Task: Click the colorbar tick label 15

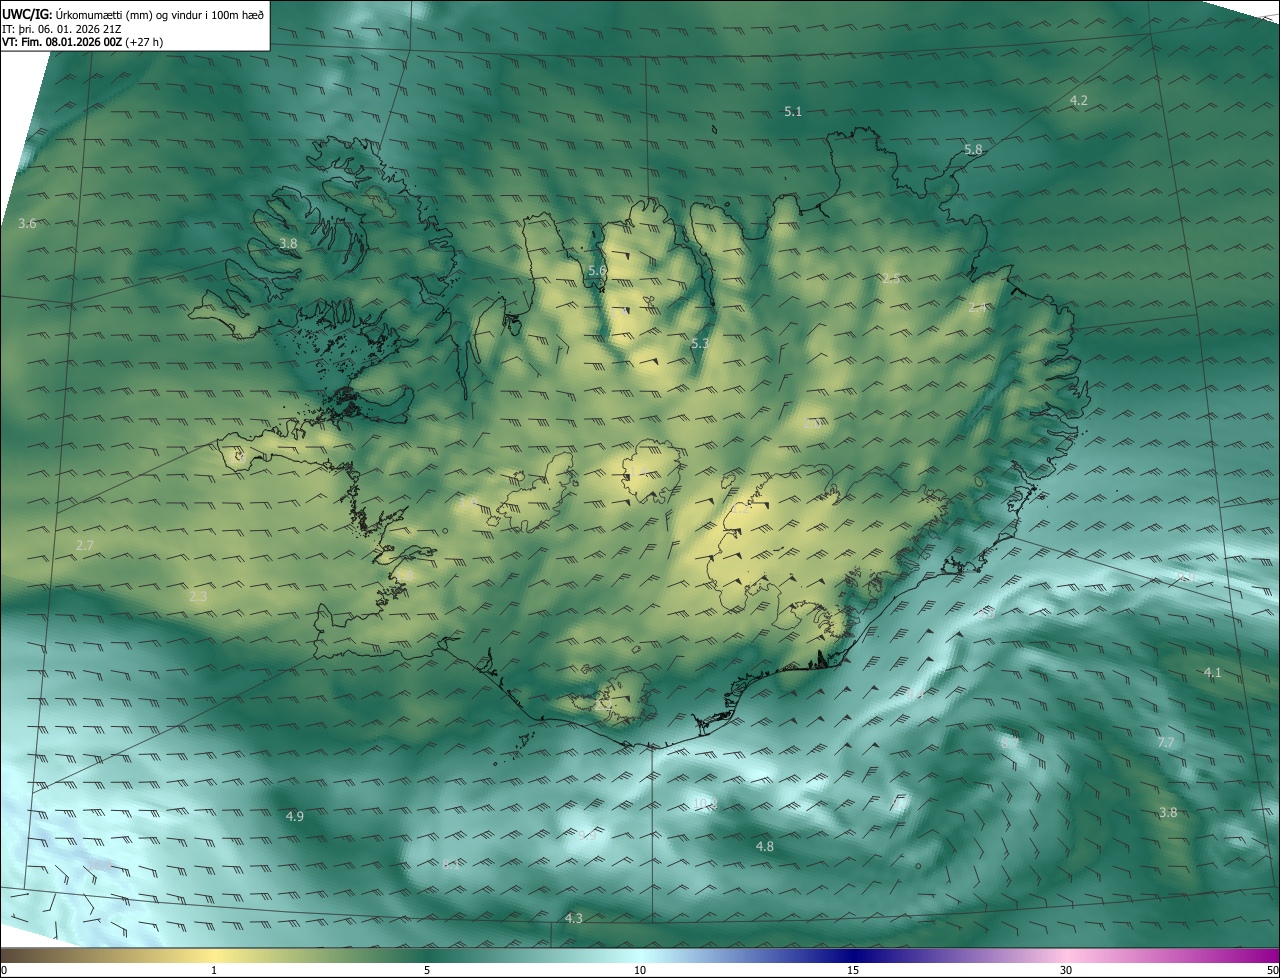Action: click(x=853, y=970)
